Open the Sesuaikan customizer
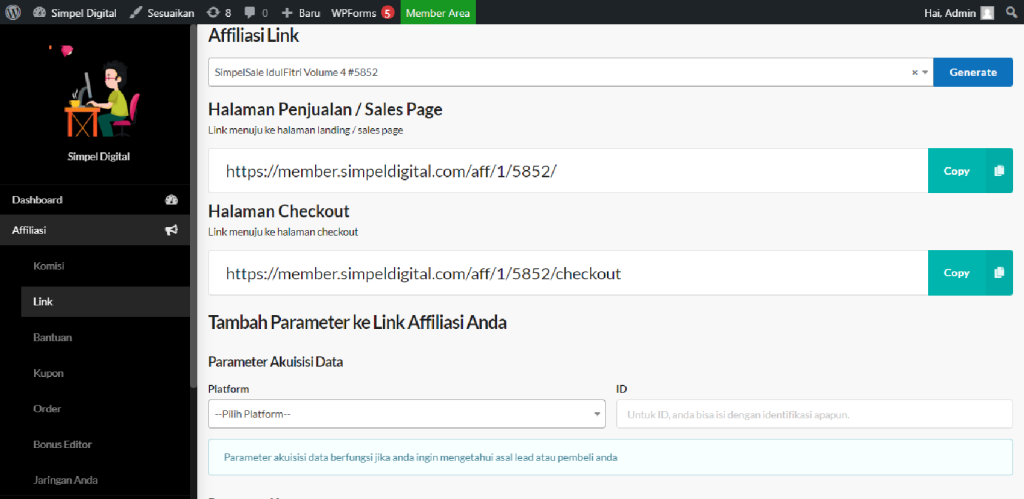Viewport: 1024px width, 499px height. click(x=163, y=12)
